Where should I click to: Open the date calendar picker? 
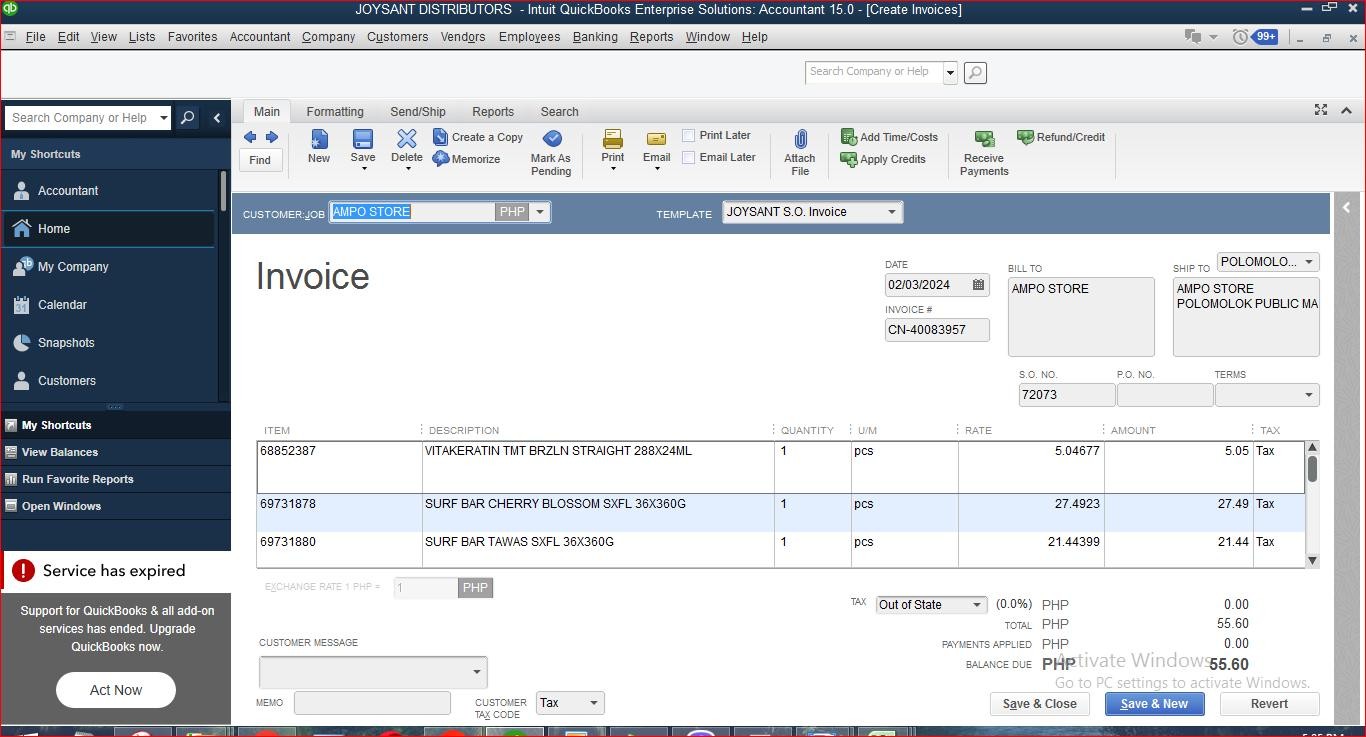(x=978, y=285)
